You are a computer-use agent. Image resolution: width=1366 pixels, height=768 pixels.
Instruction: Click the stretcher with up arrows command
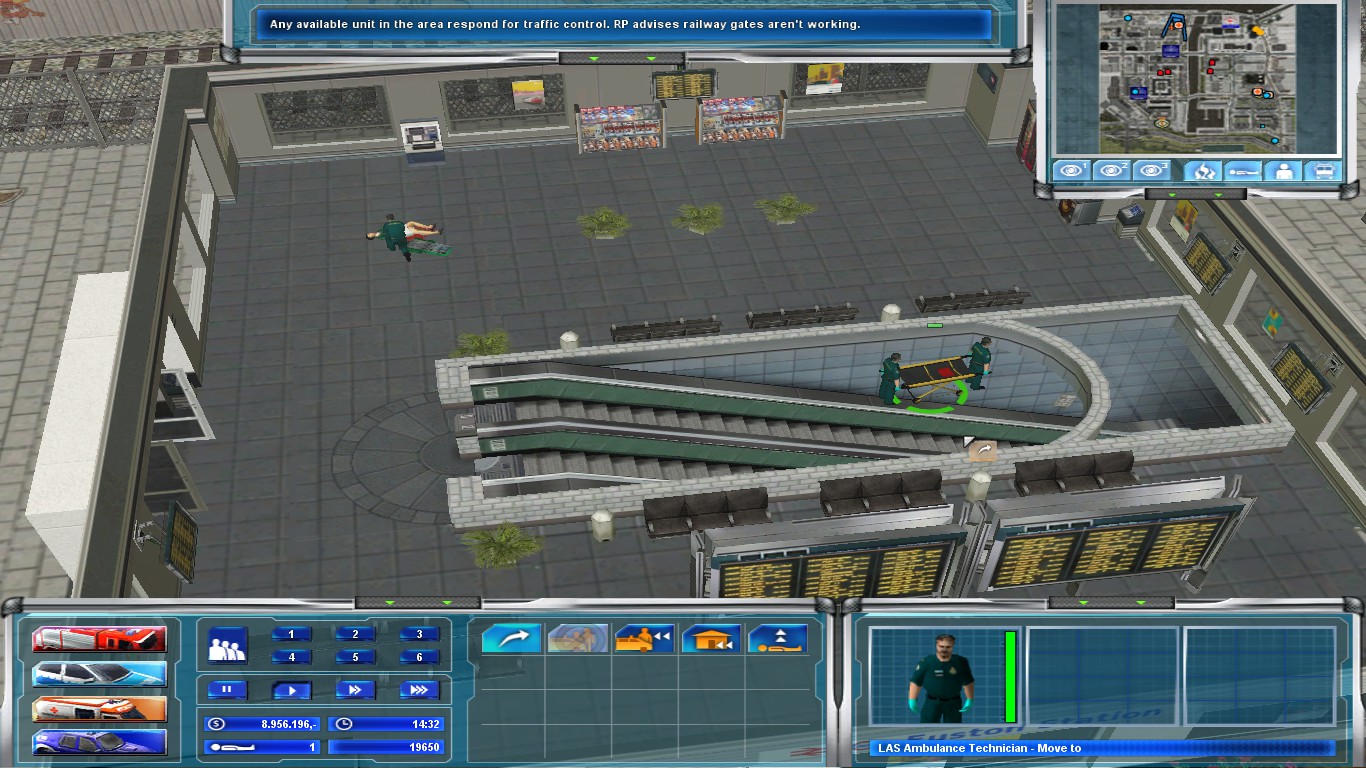[x=778, y=639]
